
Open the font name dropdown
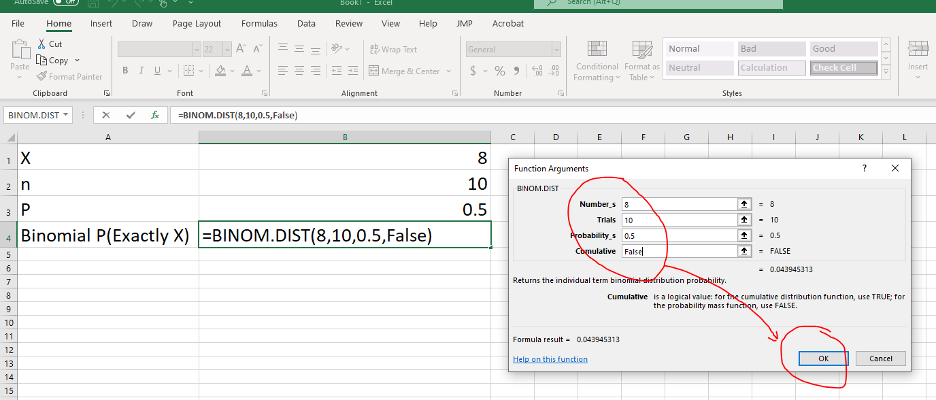(196, 50)
